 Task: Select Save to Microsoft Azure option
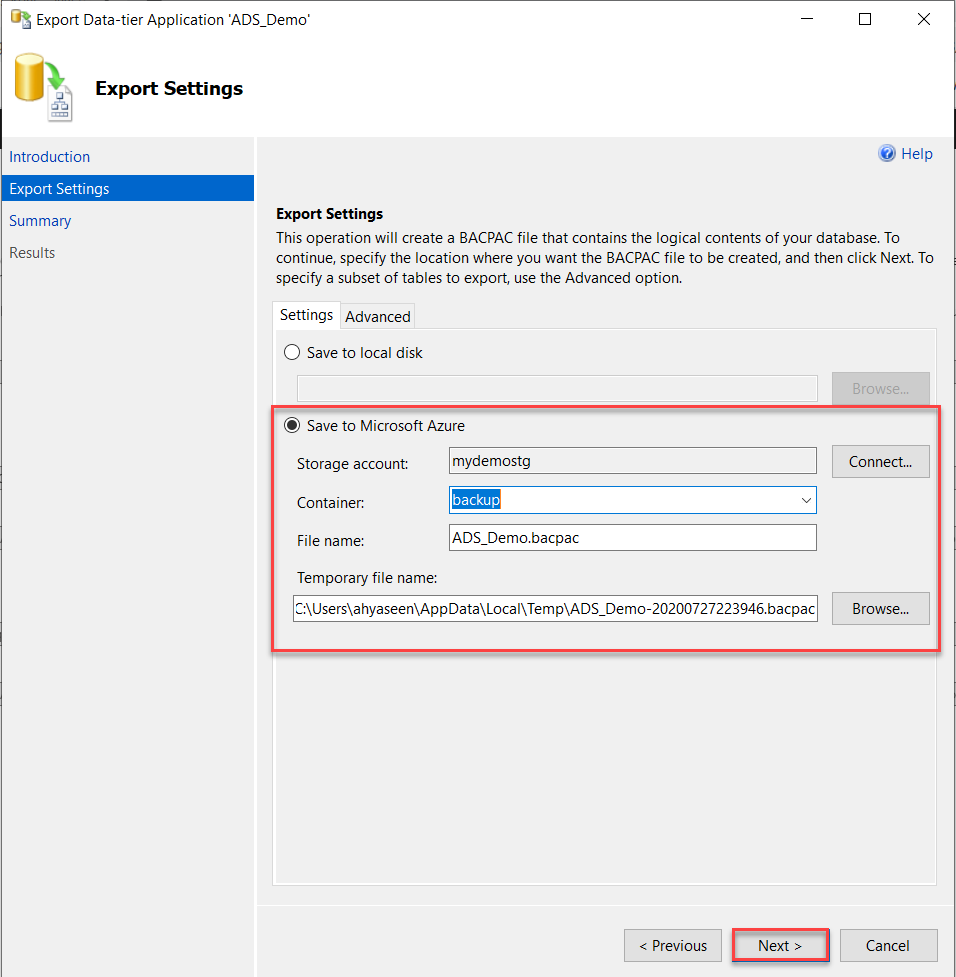click(x=292, y=426)
